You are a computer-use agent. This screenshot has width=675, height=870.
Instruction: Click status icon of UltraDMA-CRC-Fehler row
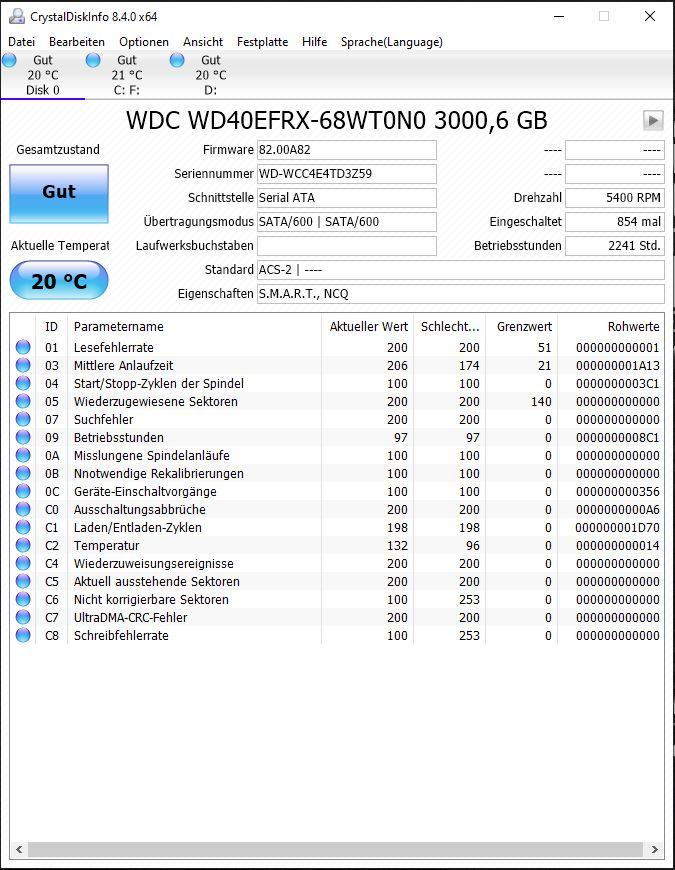[x=23, y=617]
